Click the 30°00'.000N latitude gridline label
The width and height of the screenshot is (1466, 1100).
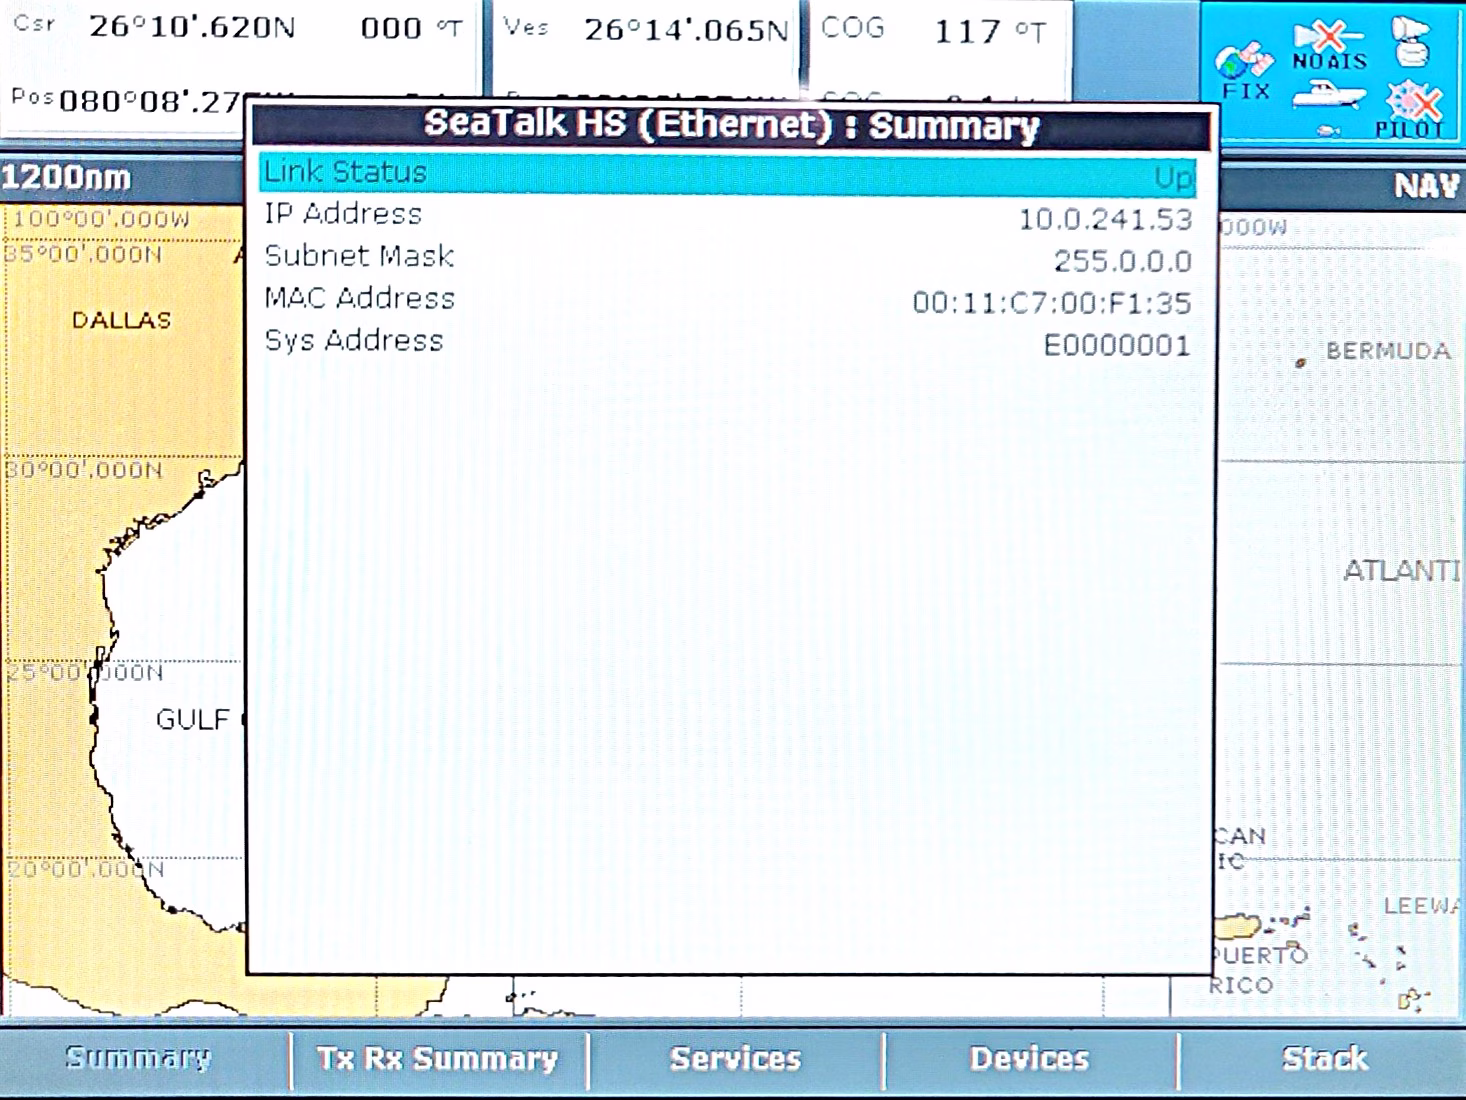pos(84,470)
